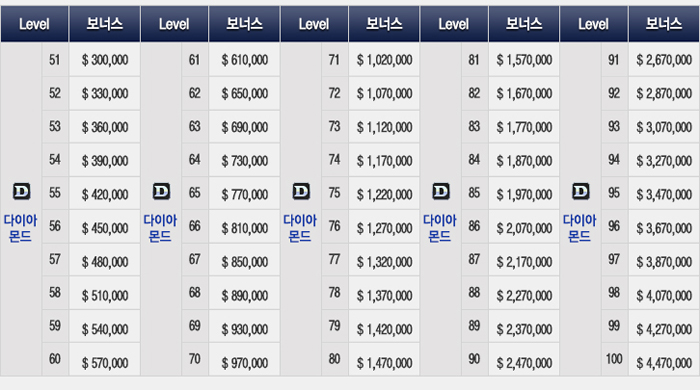Image resolution: width=700 pixels, height=390 pixels.
Task: Click the Diamond D icon beside levels 61-70
Action: pos(161,191)
